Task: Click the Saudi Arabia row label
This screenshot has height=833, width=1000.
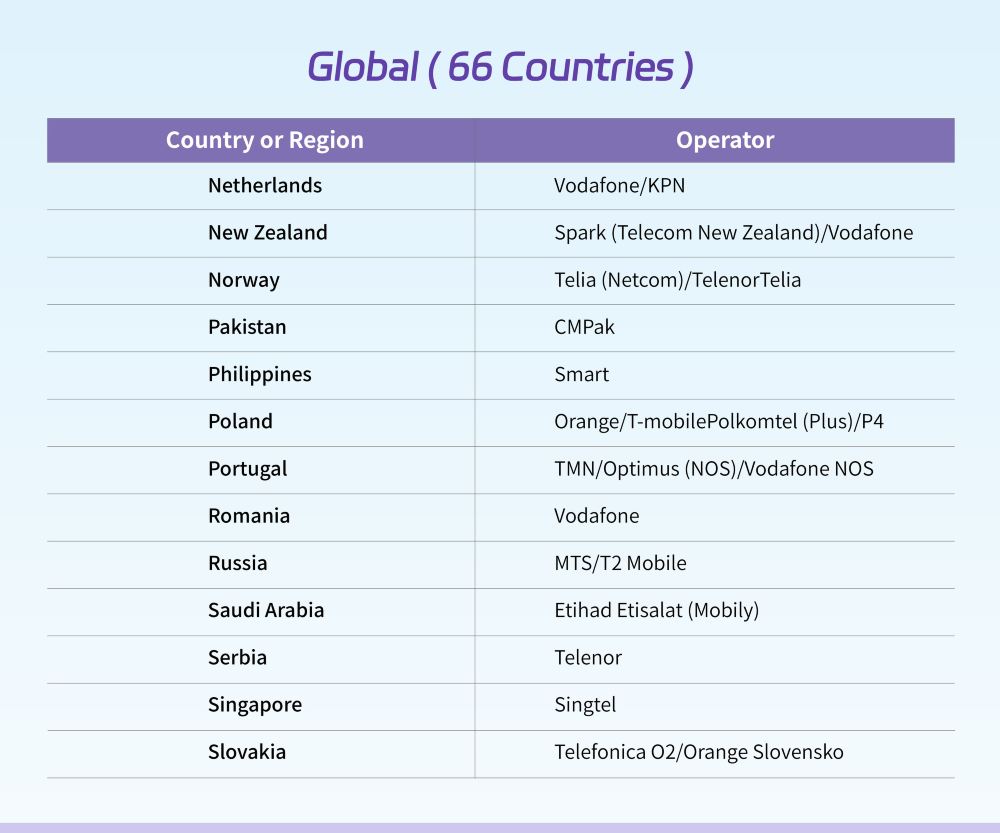Action: click(267, 610)
